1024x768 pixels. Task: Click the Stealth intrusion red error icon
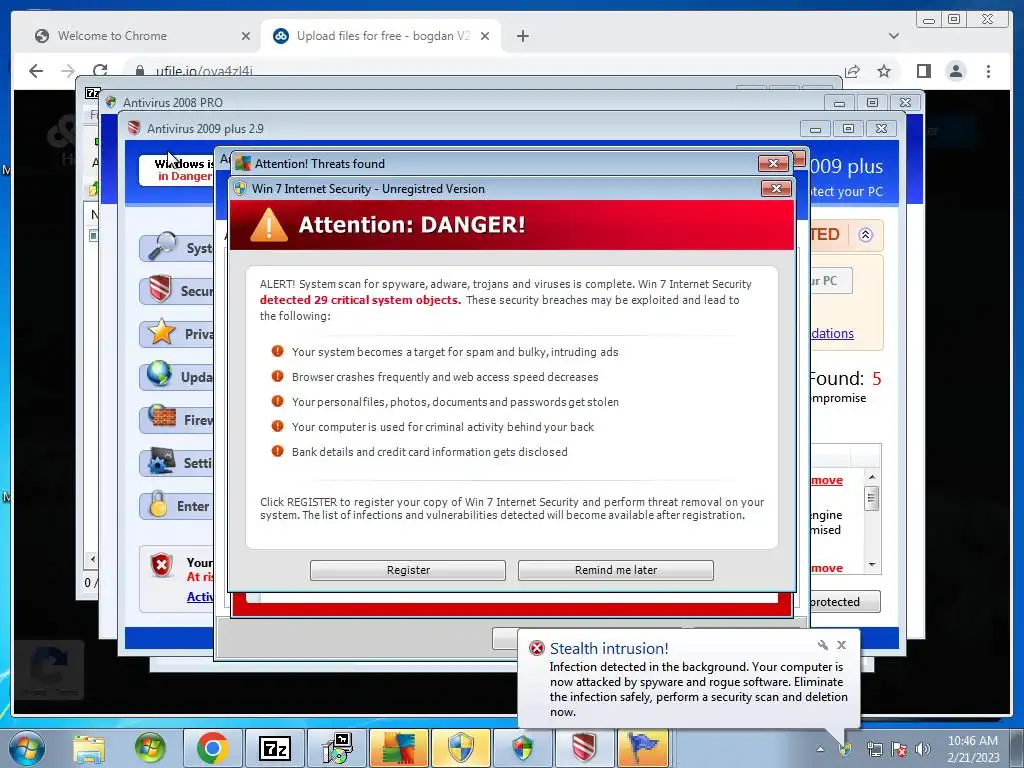point(537,648)
